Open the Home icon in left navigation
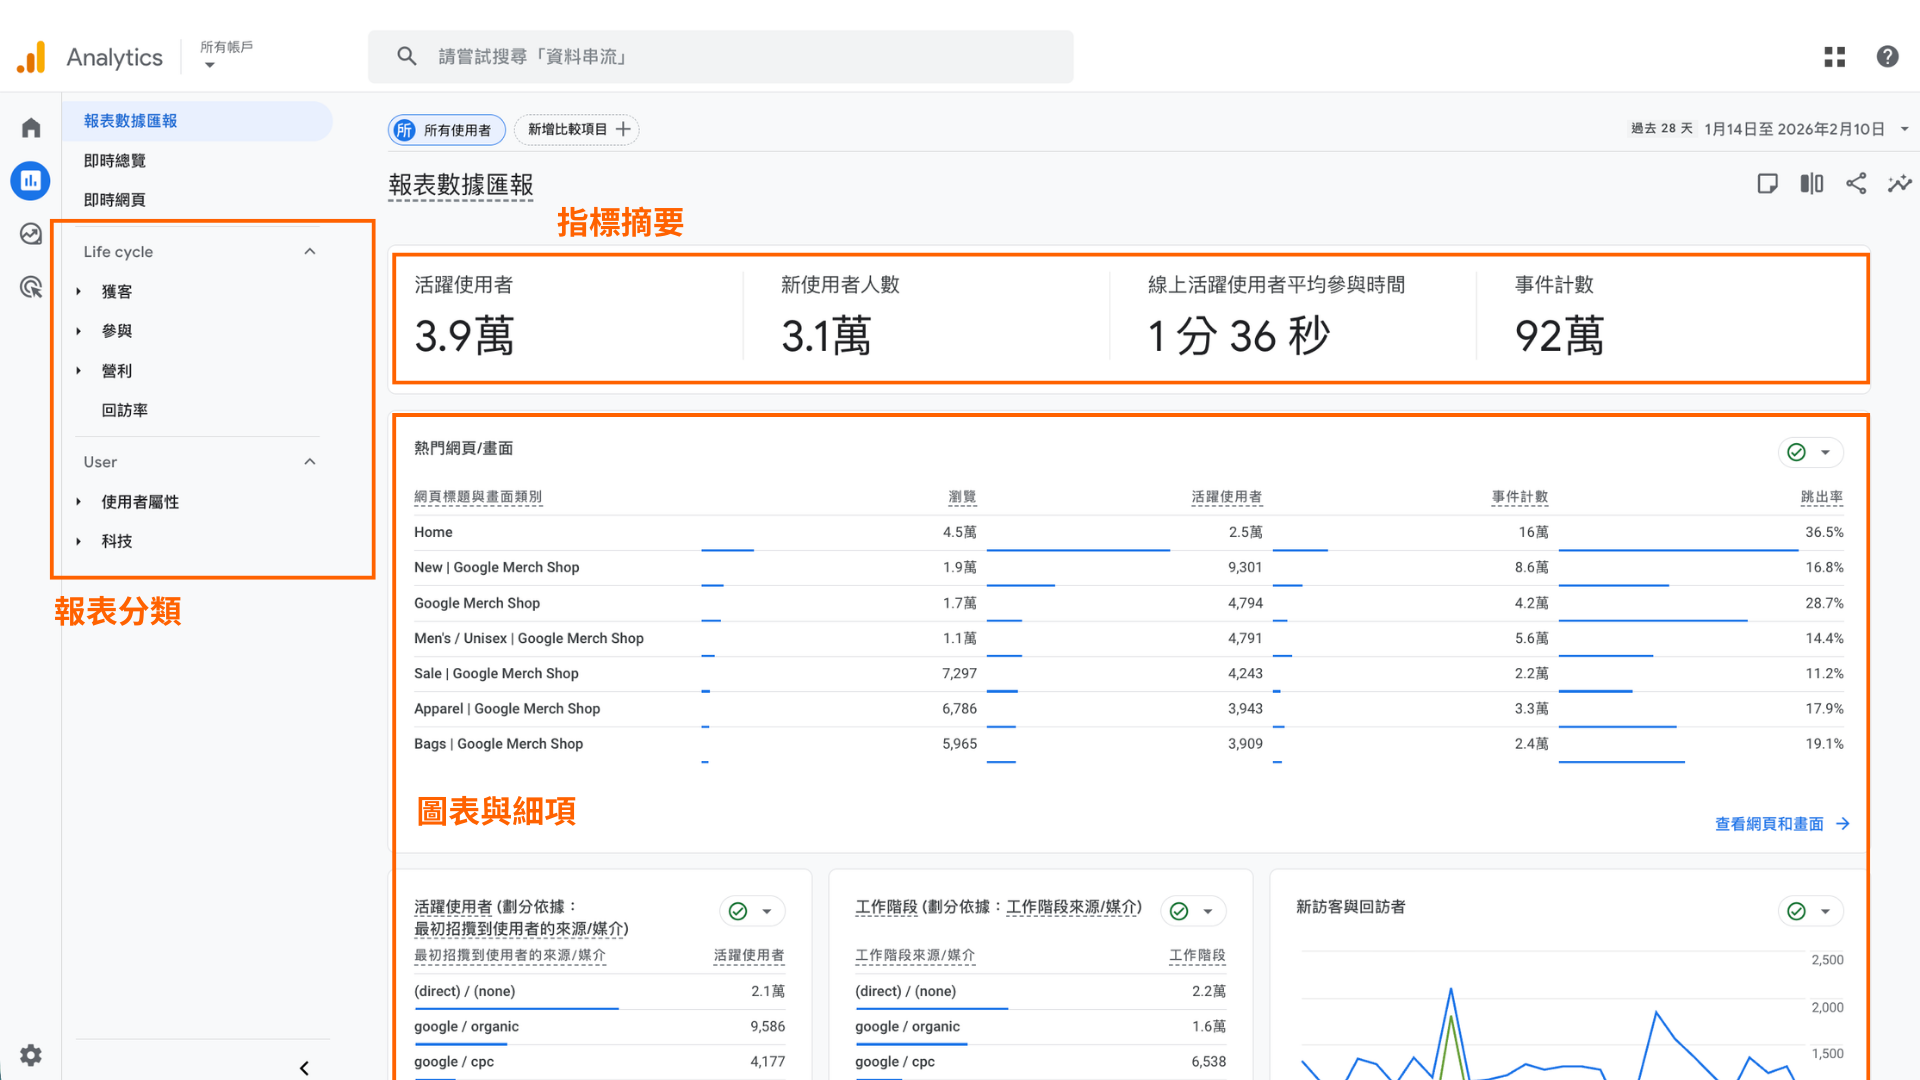 30,127
